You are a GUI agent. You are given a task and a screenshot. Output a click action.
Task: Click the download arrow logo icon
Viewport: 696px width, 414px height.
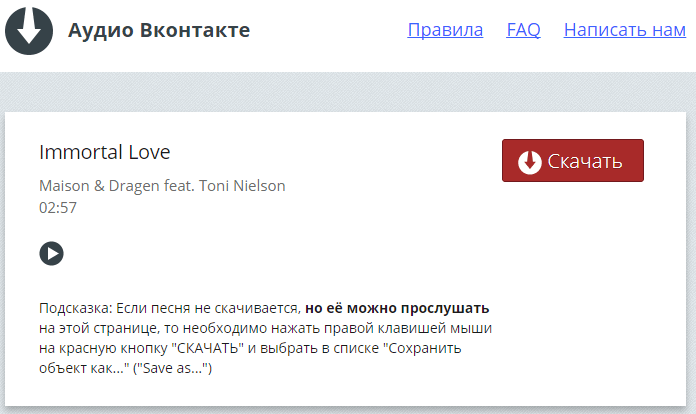(x=29, y=30)
